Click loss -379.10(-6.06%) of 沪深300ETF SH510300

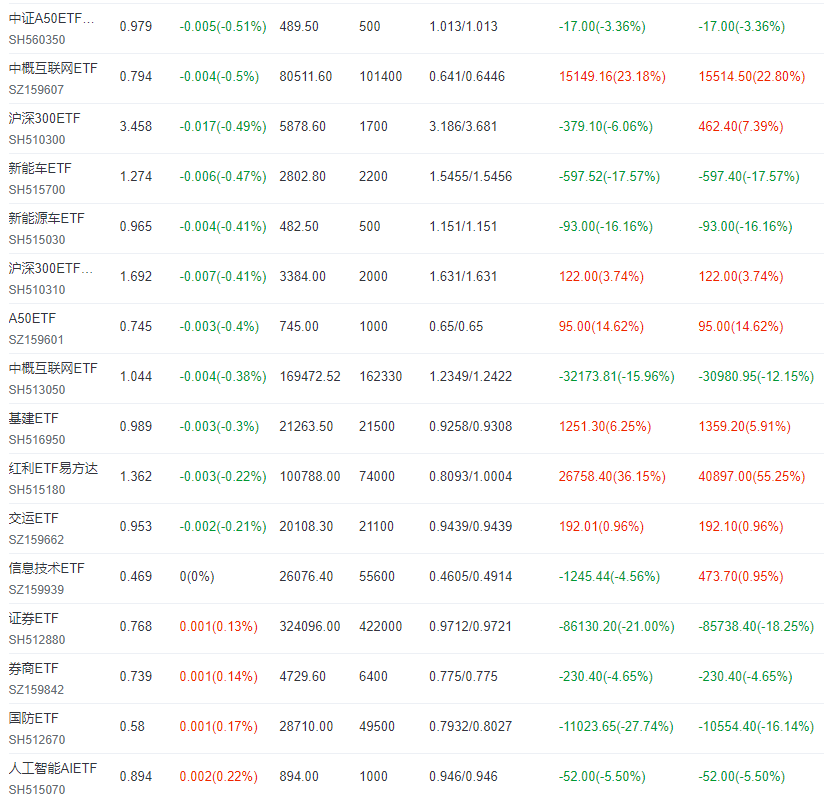(x=605, y=126)
